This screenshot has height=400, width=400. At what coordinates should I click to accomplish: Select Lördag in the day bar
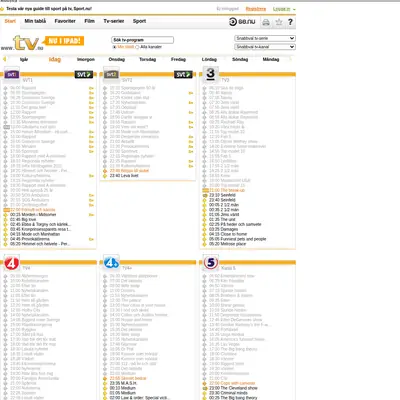pos(209,59)
